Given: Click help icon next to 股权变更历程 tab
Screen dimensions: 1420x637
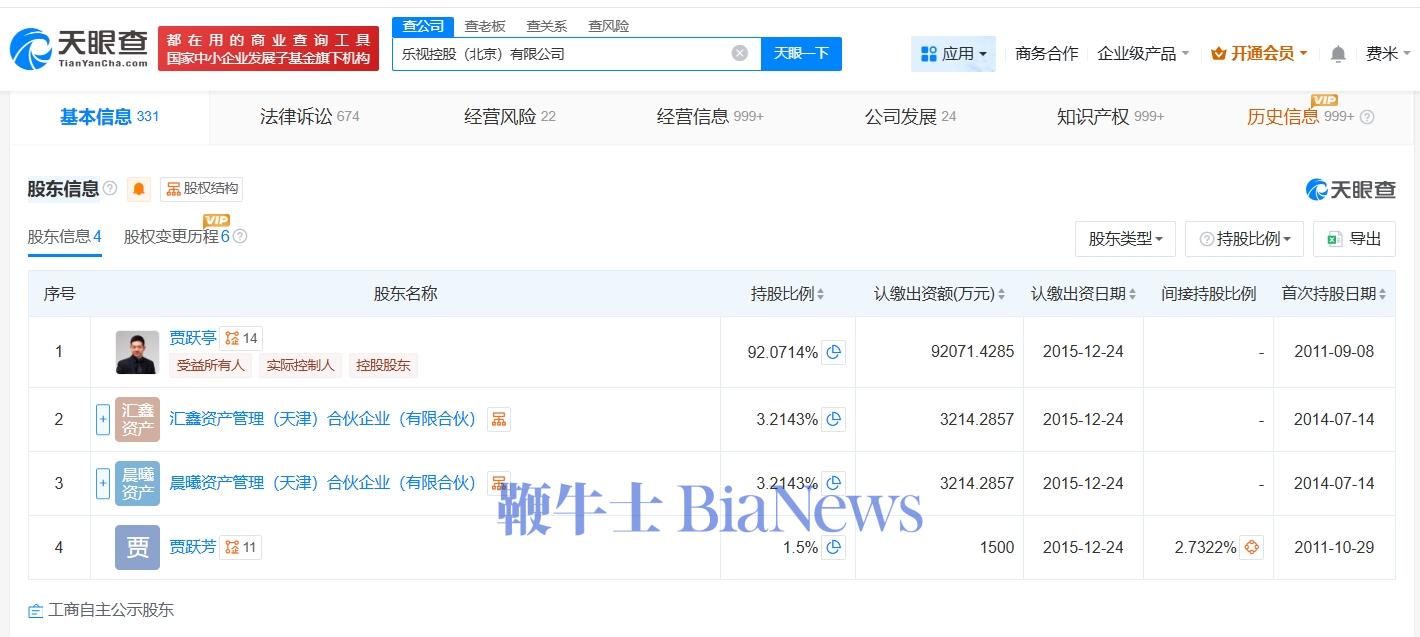Looking at the screenshot, I should [x=240, y=237].
